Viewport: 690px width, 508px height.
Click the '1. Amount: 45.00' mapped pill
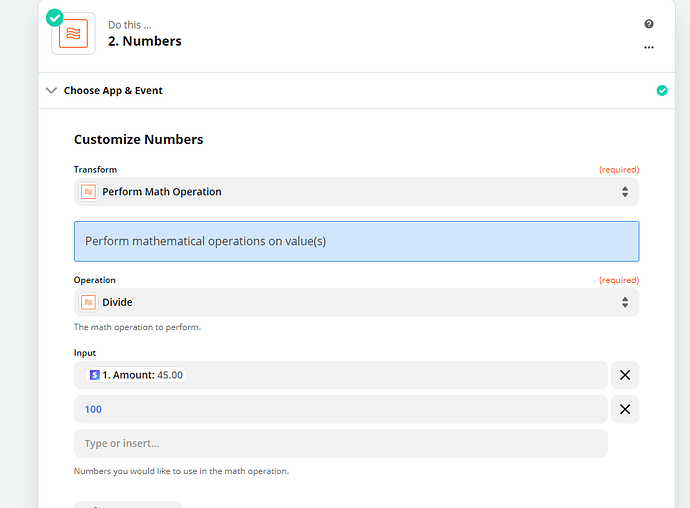tap(137, 375)
